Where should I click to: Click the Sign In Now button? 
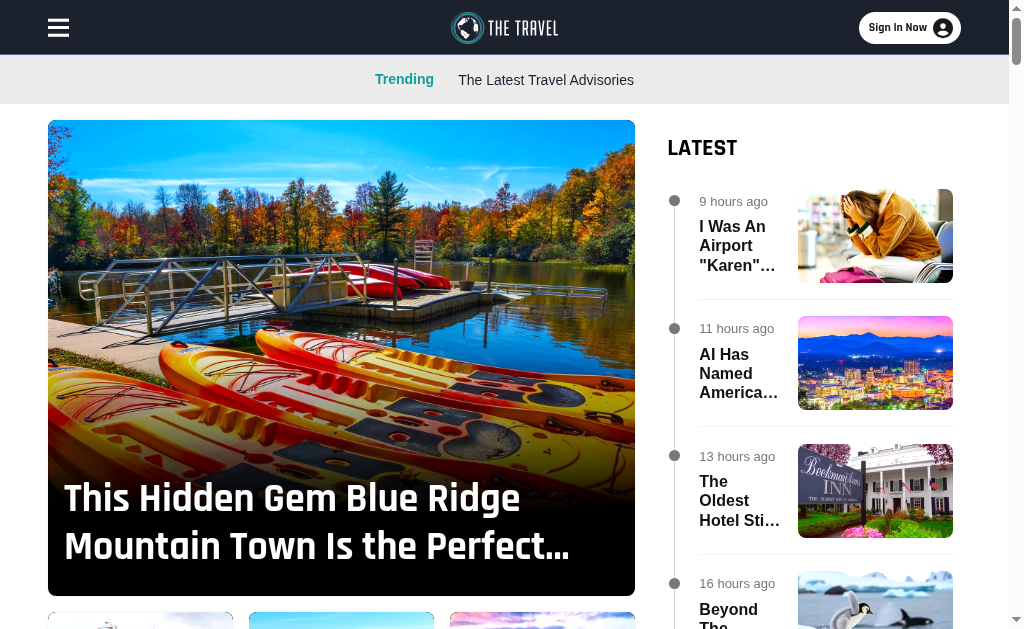(909, 28)
